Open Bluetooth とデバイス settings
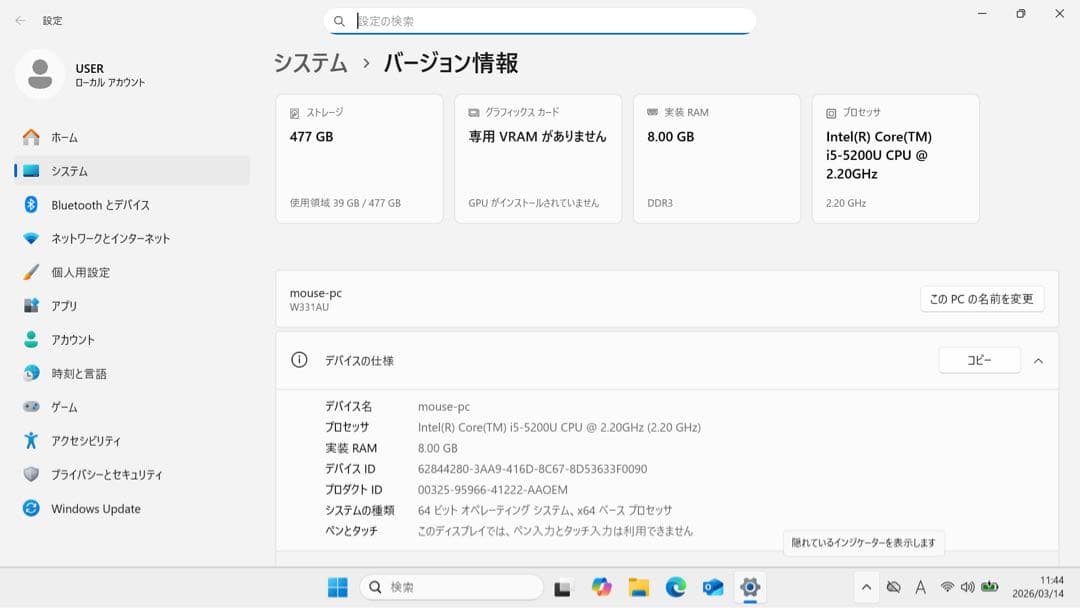Screen dimensions: 1080x608 pyautogui.click(x=132, y=205)
